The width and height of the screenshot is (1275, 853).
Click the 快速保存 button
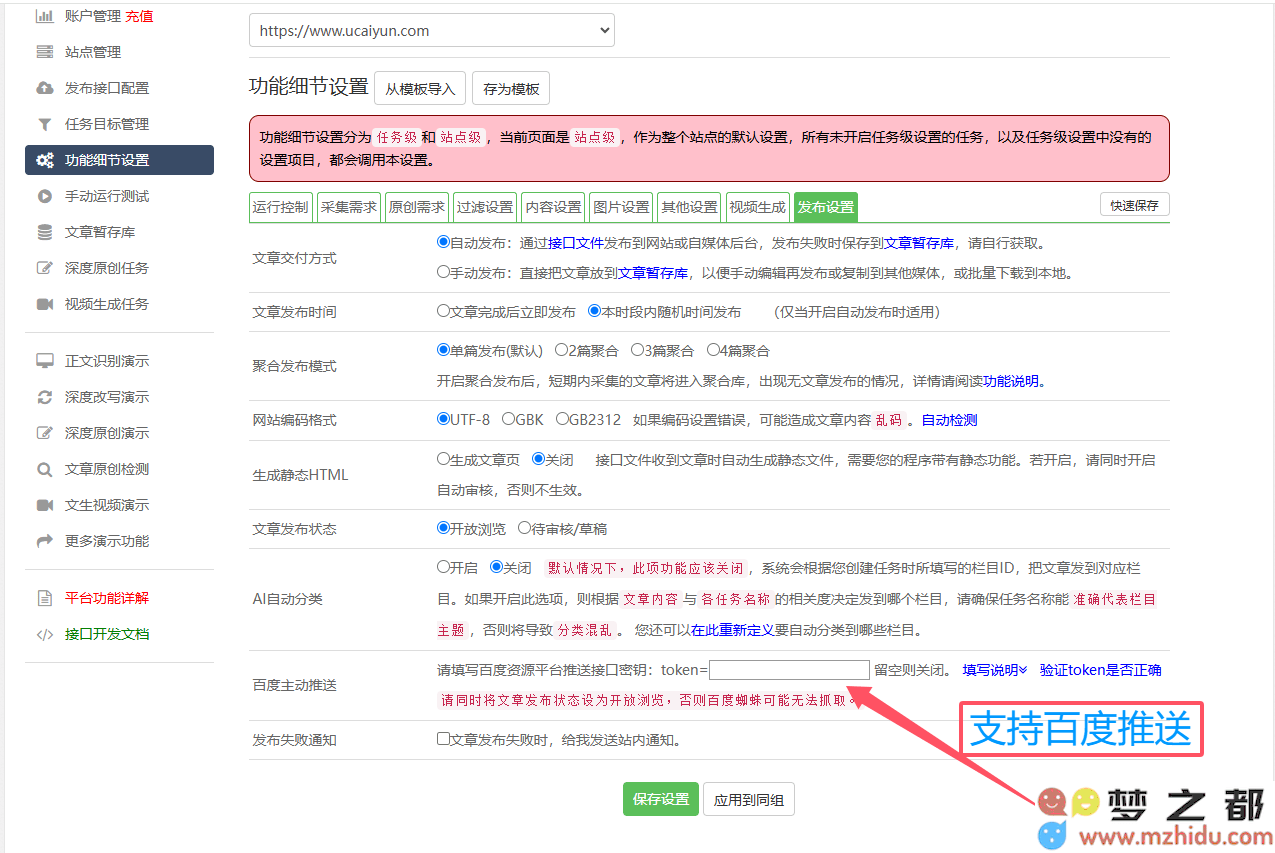(1135, 205)
